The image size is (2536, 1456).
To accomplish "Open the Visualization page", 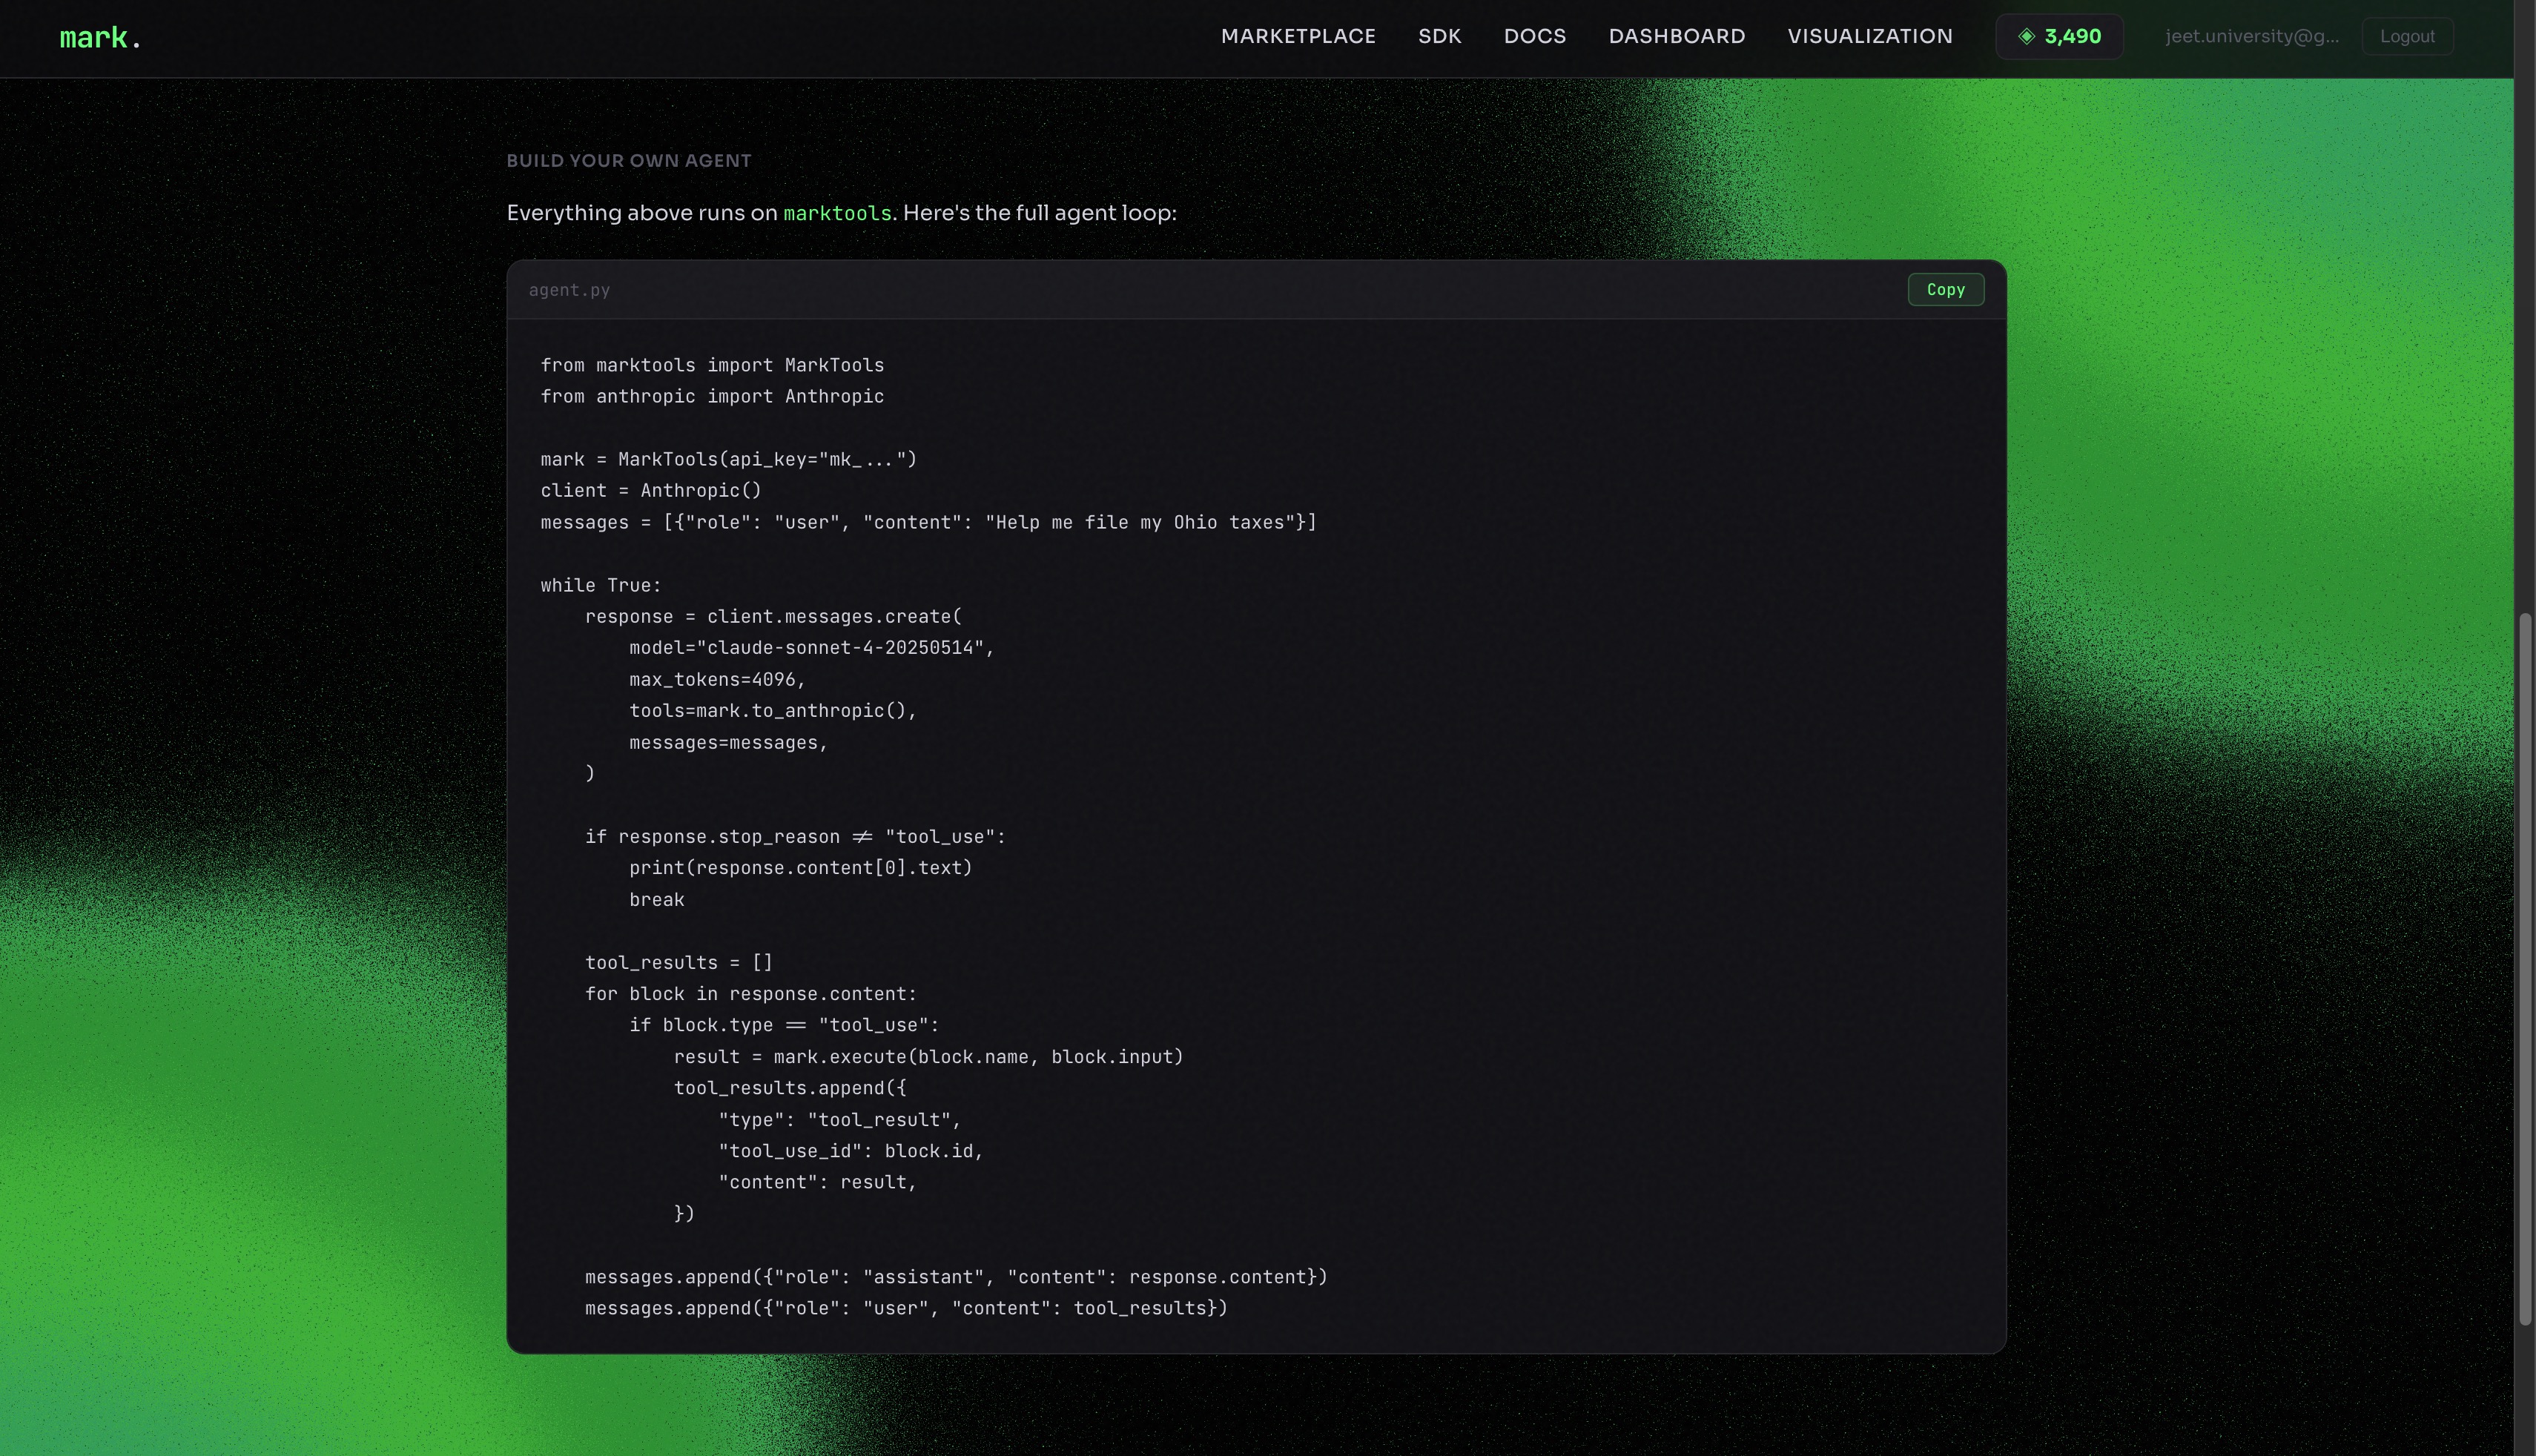I will pos(1869,37).
